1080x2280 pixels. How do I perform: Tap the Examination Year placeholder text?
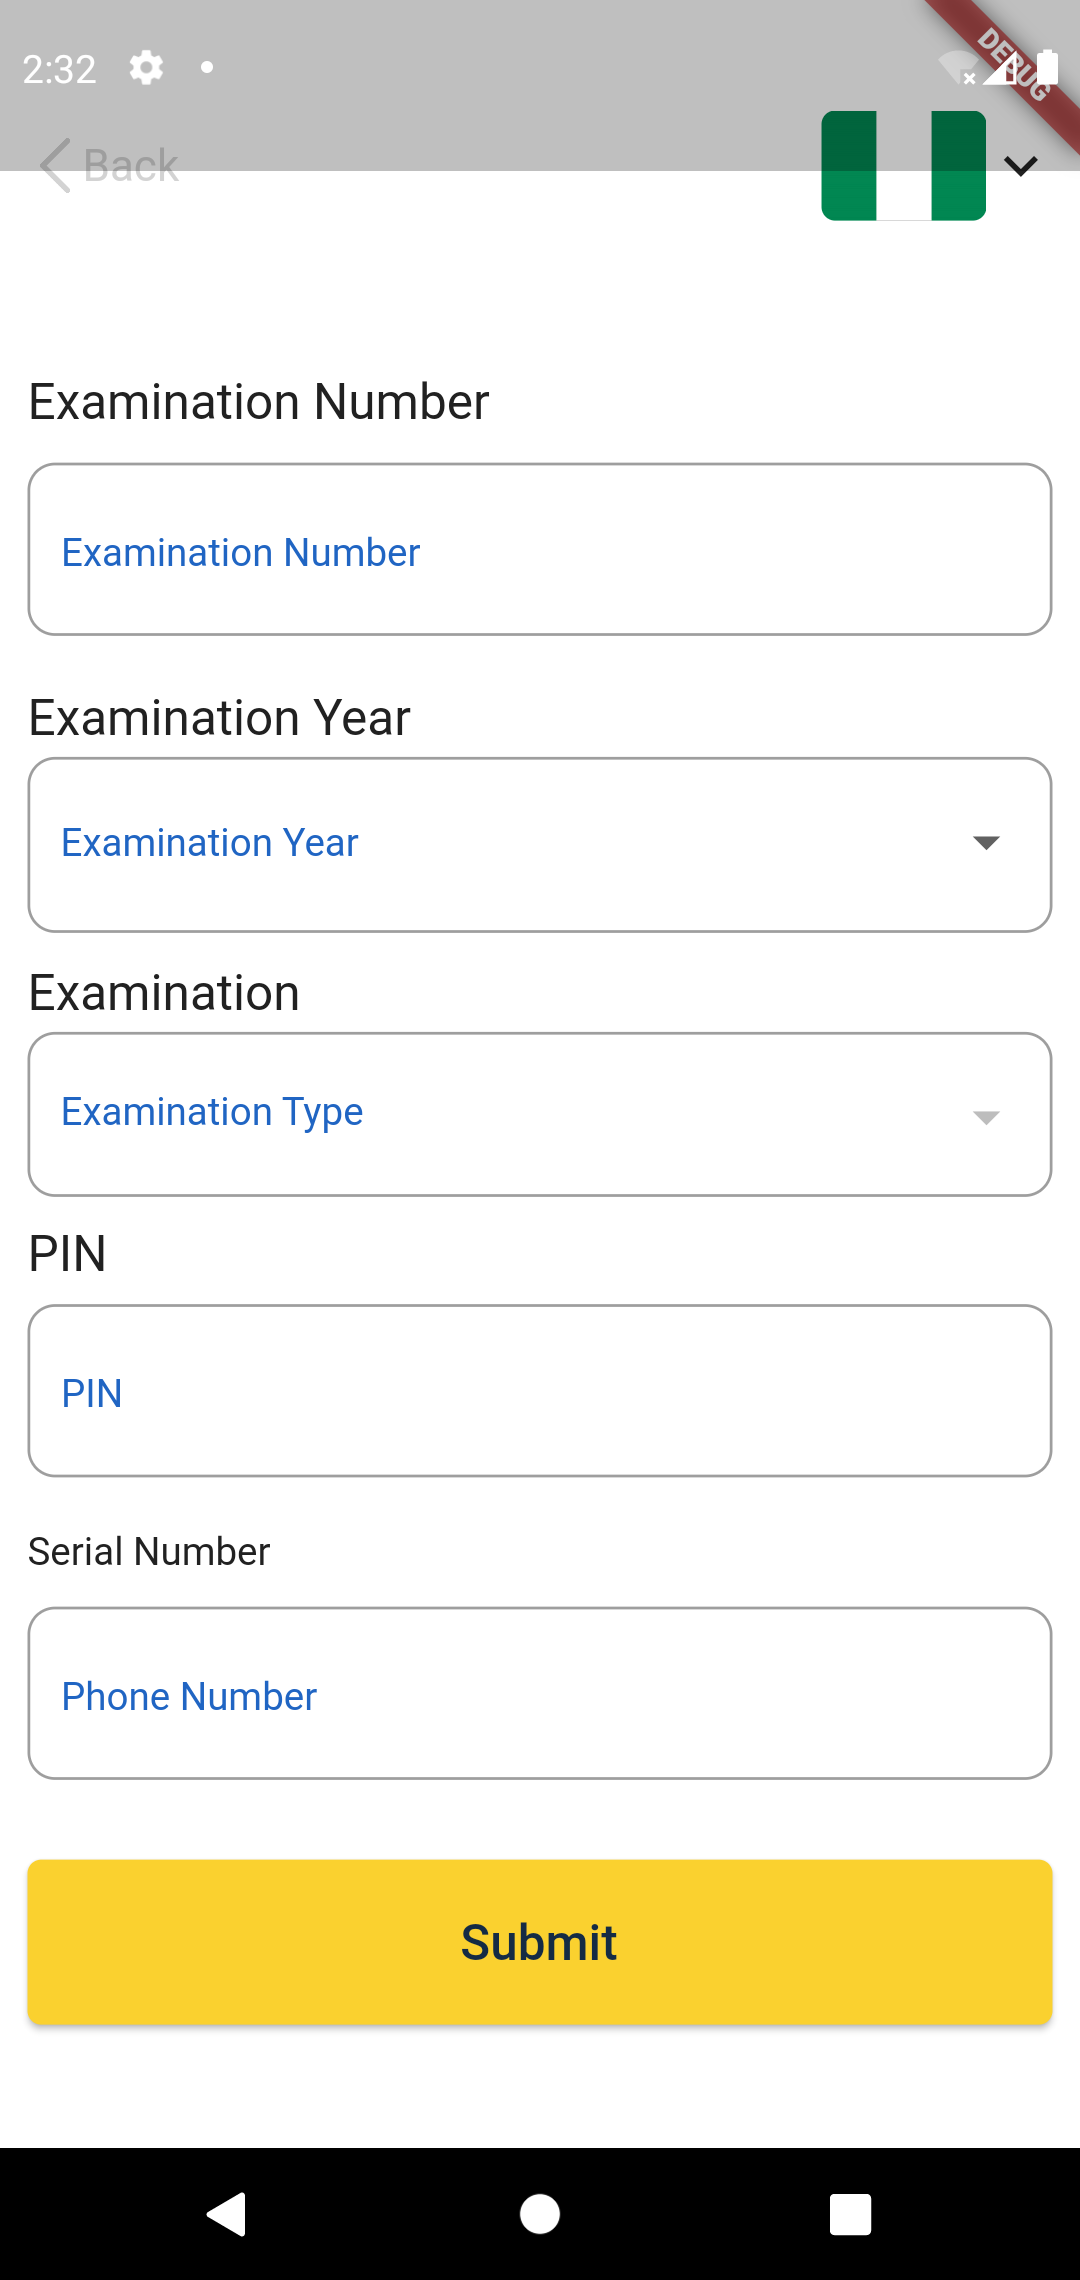(x=210, y=843)
